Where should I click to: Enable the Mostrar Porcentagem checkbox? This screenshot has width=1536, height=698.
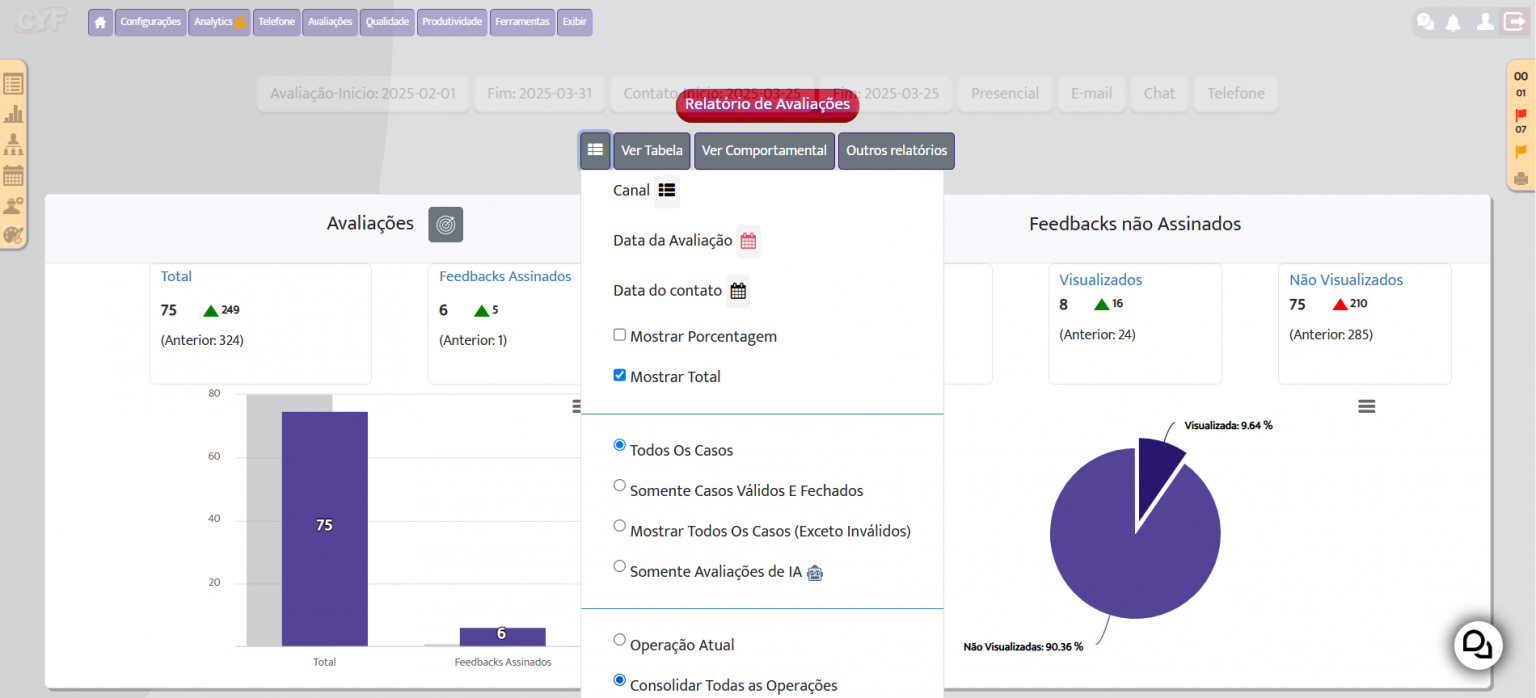tap(620, 335)
